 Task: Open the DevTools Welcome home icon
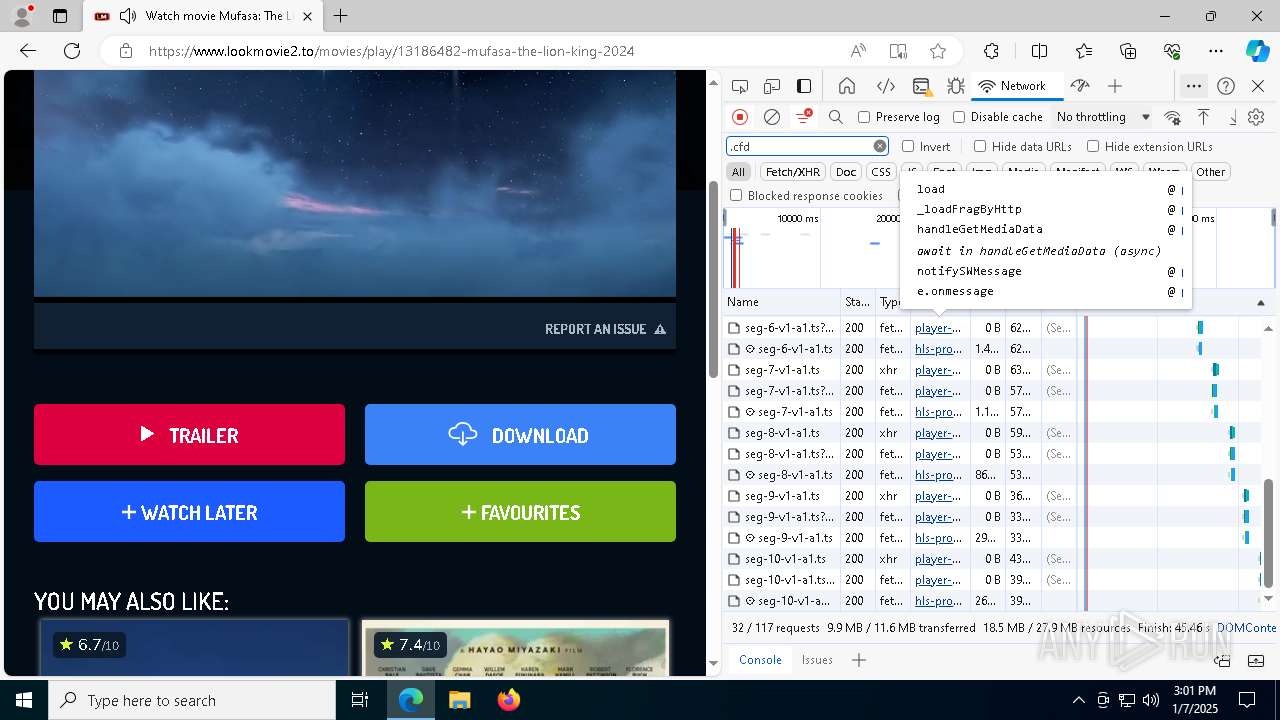tap(847, 86)
